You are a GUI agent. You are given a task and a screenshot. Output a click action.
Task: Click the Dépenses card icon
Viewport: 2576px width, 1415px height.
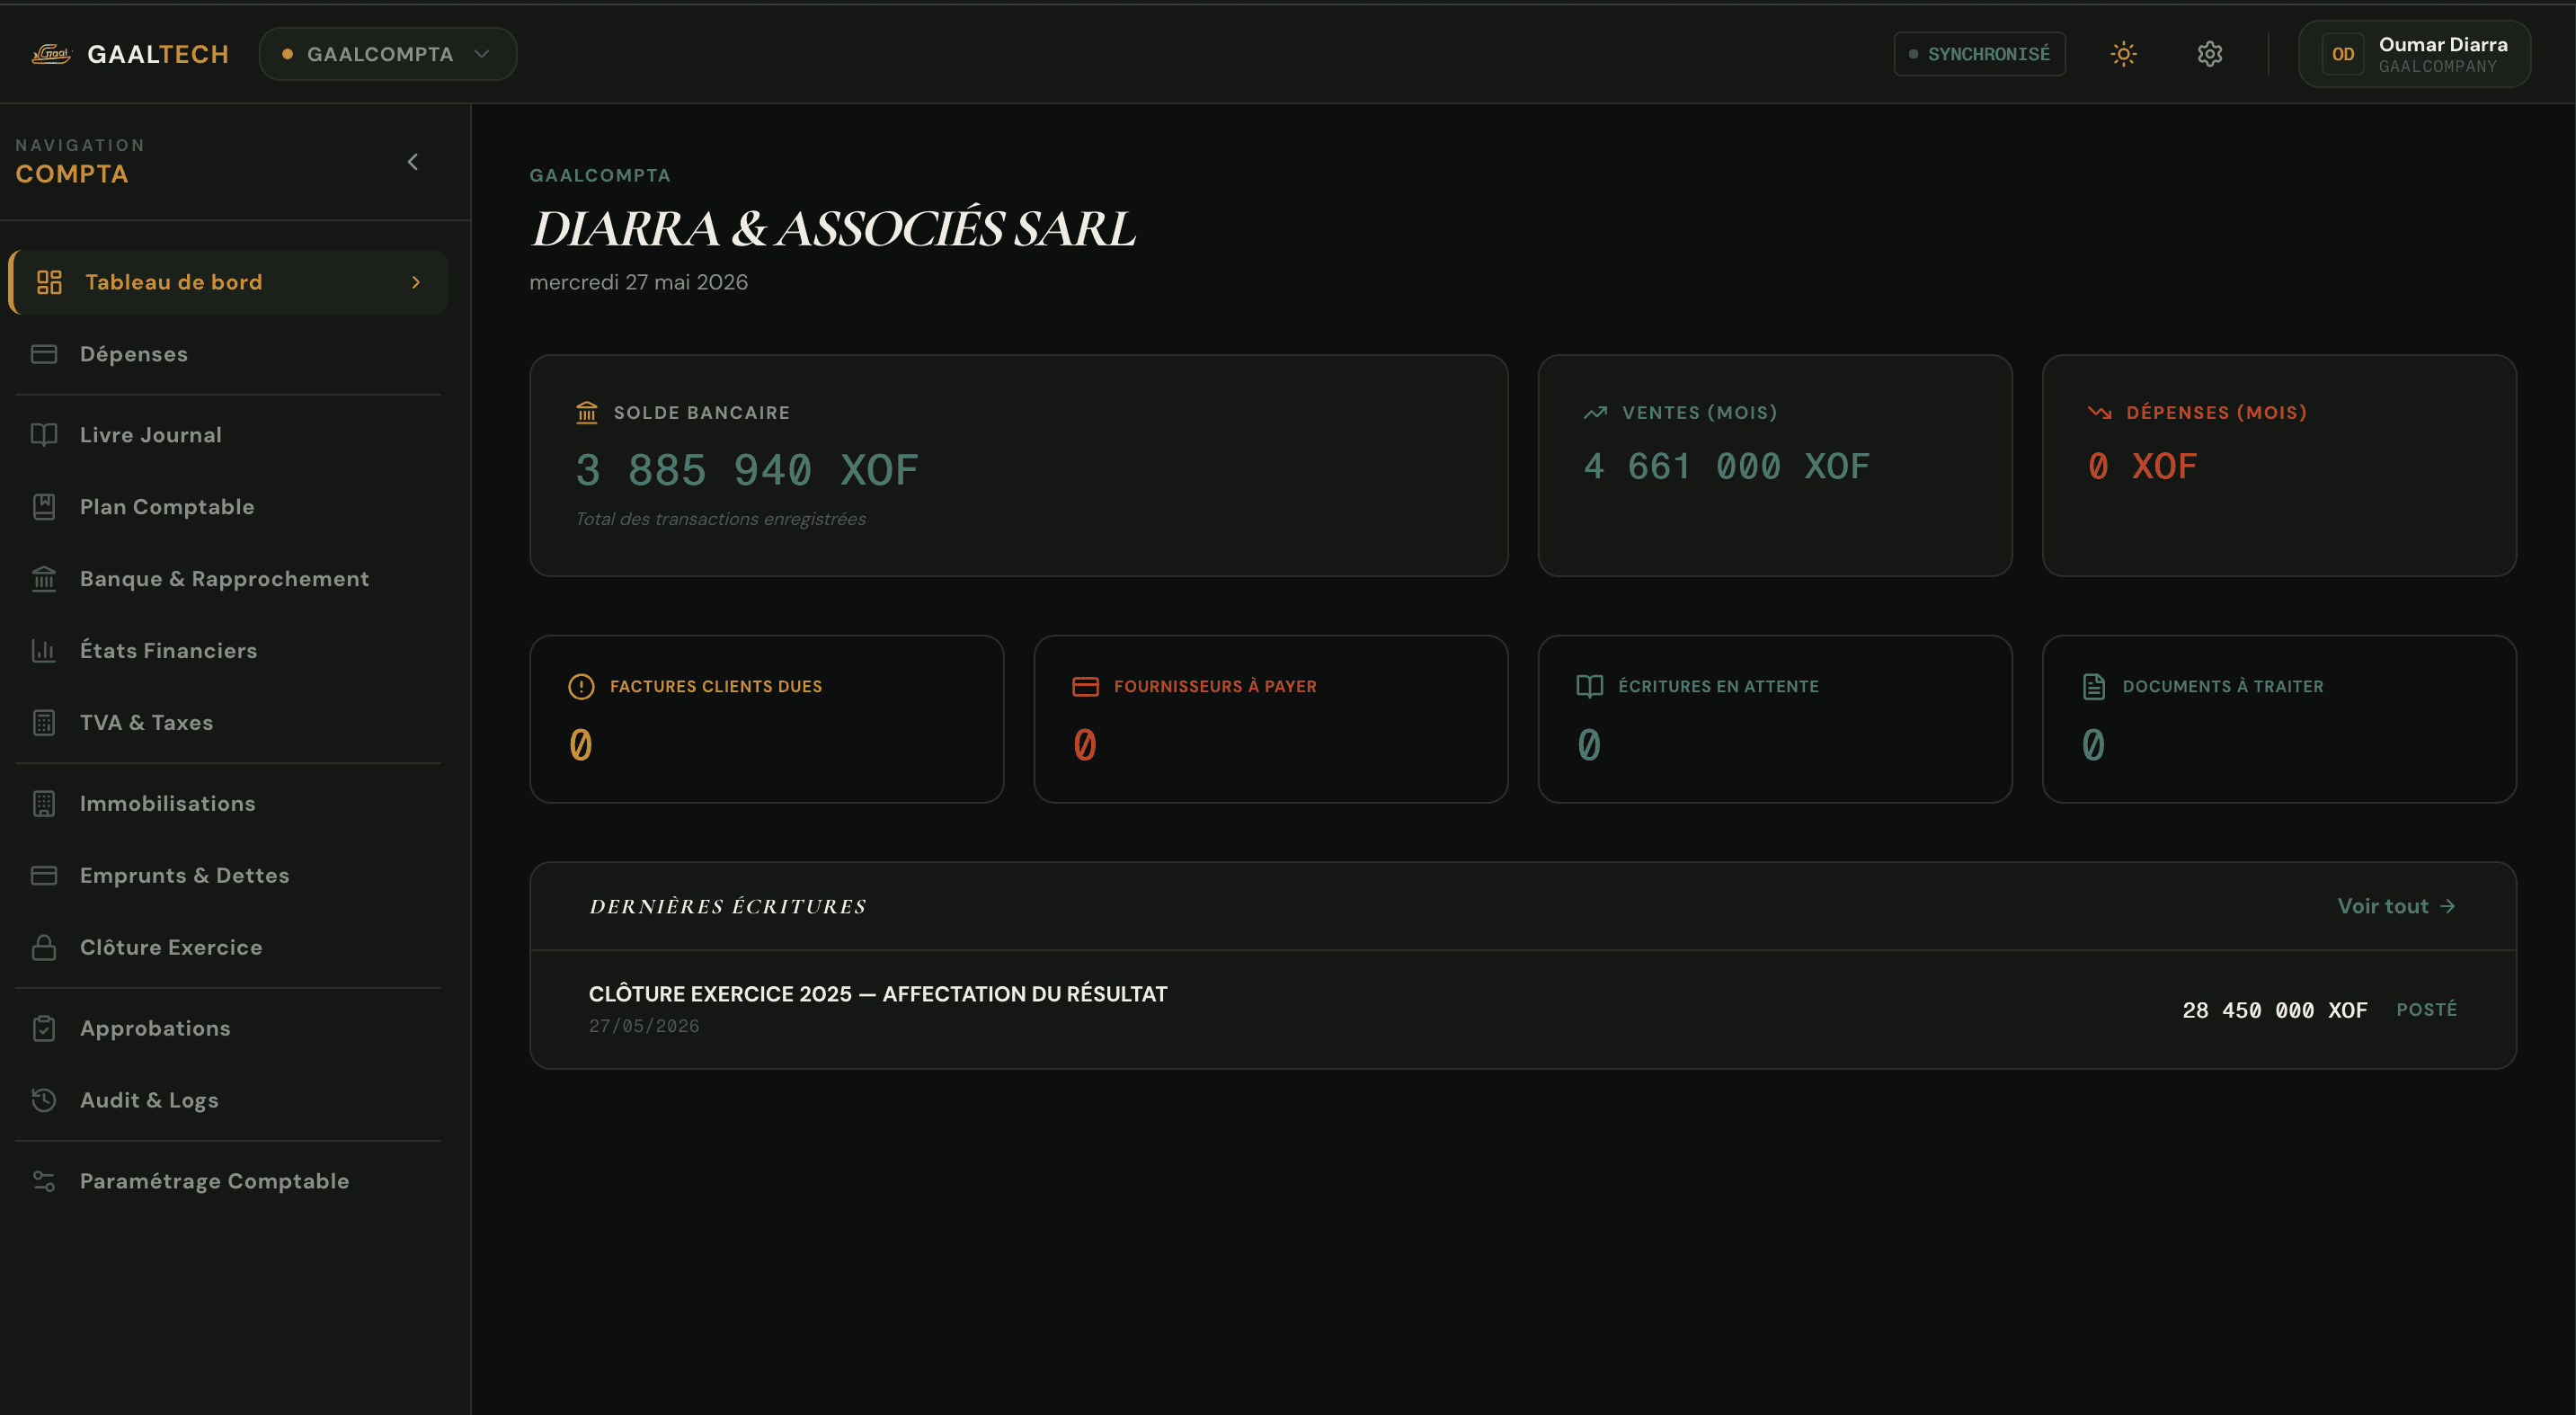tap(44, 354)
